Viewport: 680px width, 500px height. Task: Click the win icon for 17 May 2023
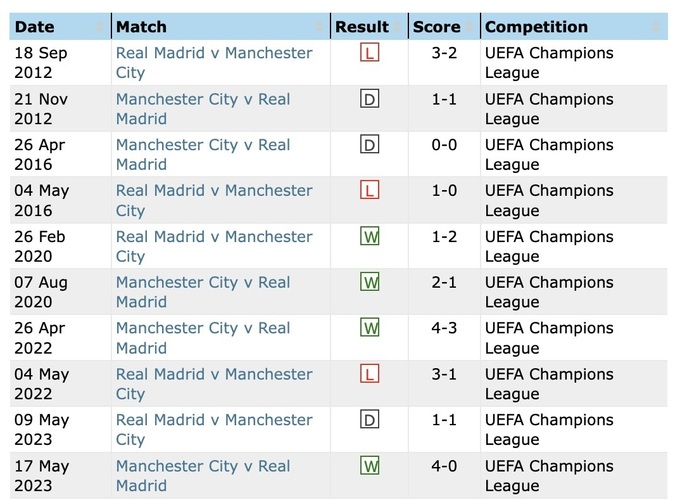click(x=370, y=466)
